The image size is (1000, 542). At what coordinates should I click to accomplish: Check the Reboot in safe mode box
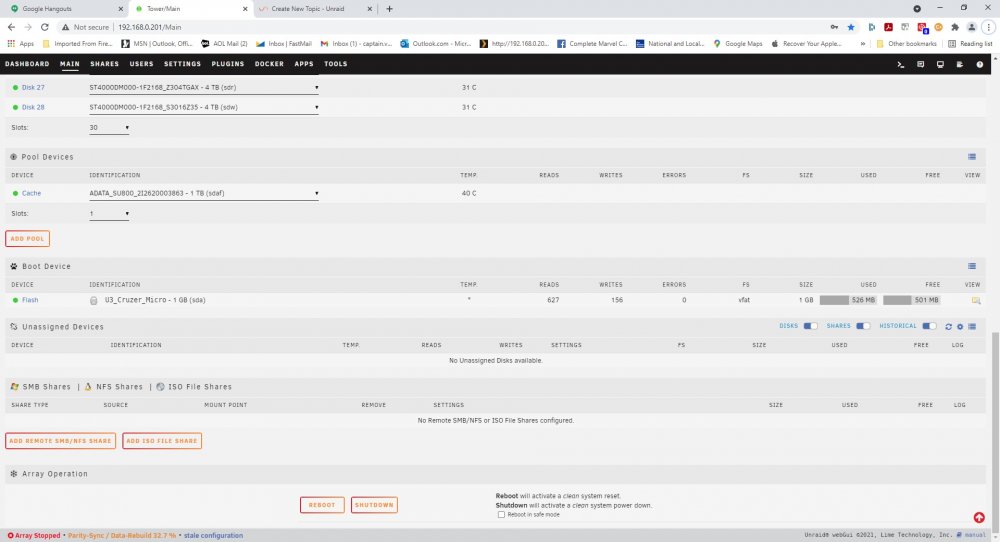click(501, 515)
